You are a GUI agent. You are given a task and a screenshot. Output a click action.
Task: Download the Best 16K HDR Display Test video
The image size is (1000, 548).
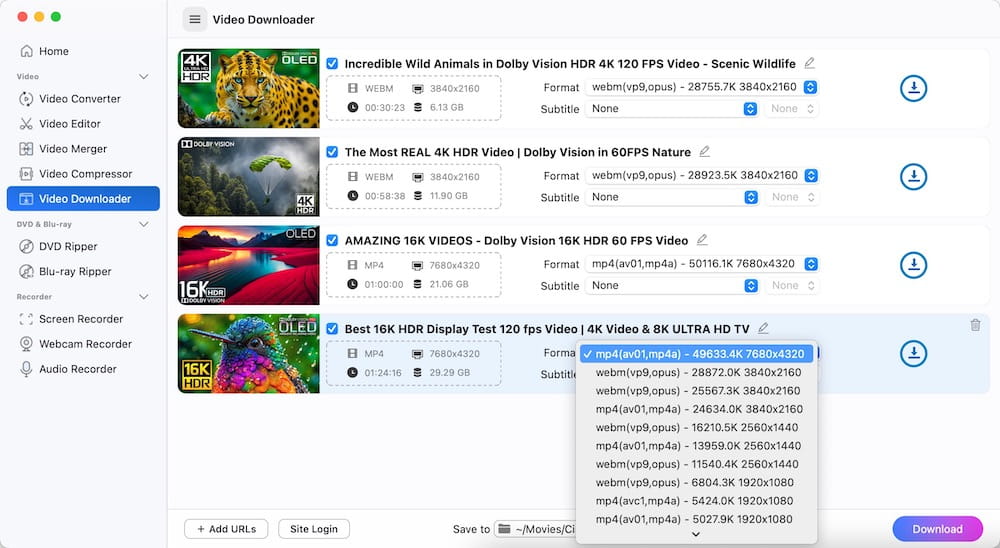[913, 353]
